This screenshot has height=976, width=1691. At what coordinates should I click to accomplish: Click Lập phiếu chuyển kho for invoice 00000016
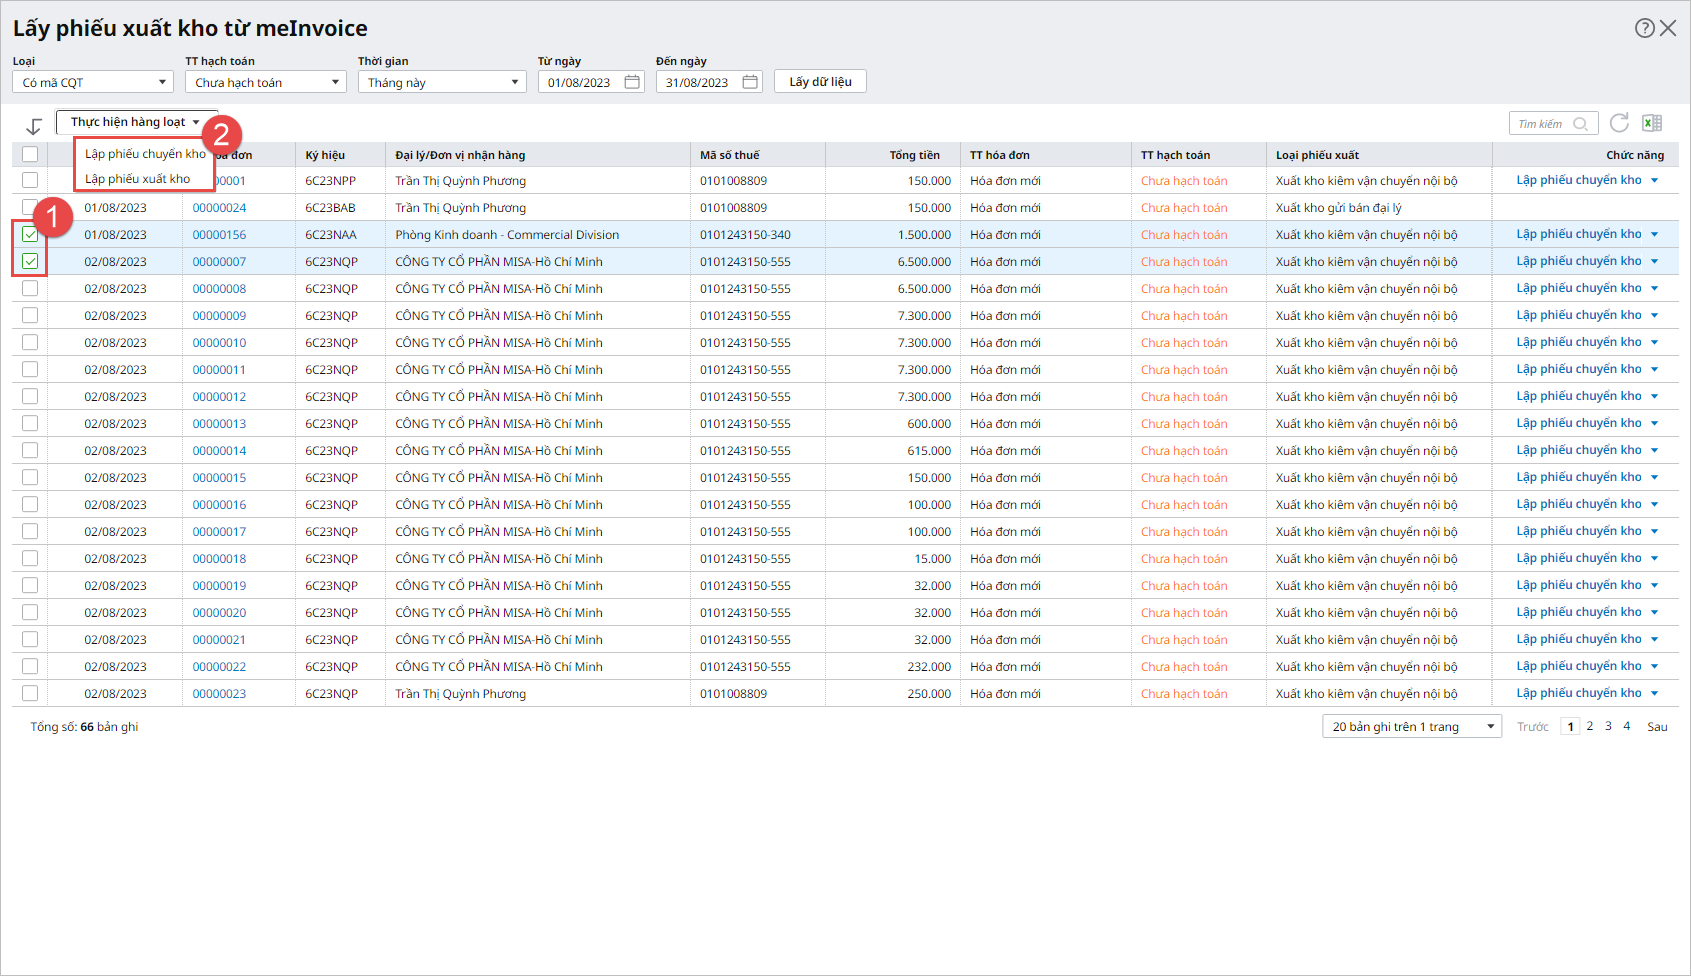pyautogui.click(x=1578, y=504)
